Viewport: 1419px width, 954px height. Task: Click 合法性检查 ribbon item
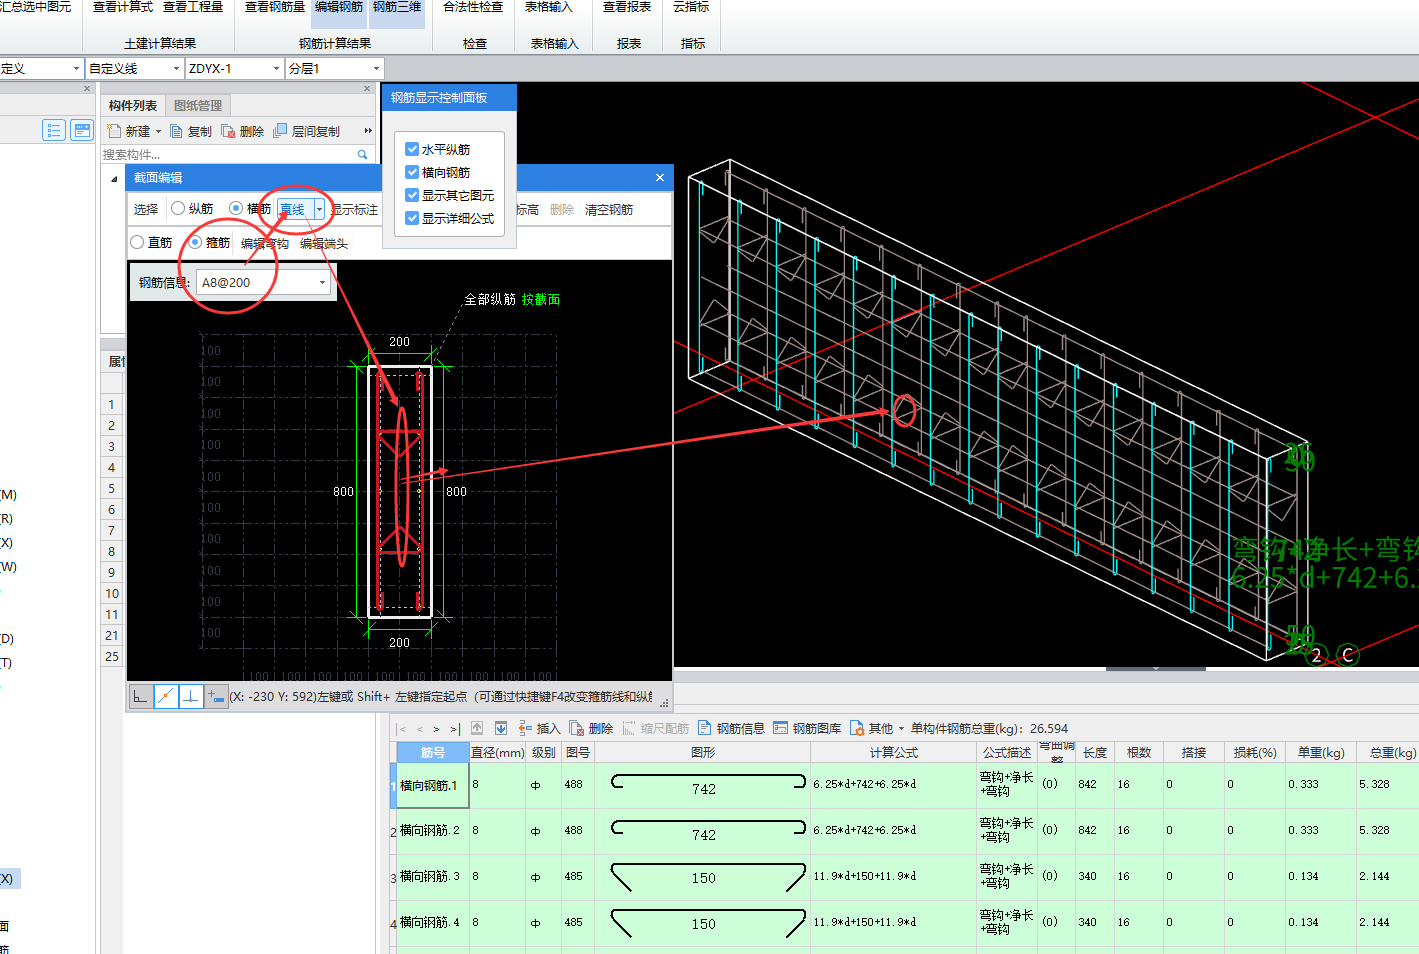pyautogui.click(x=473, y=7)
